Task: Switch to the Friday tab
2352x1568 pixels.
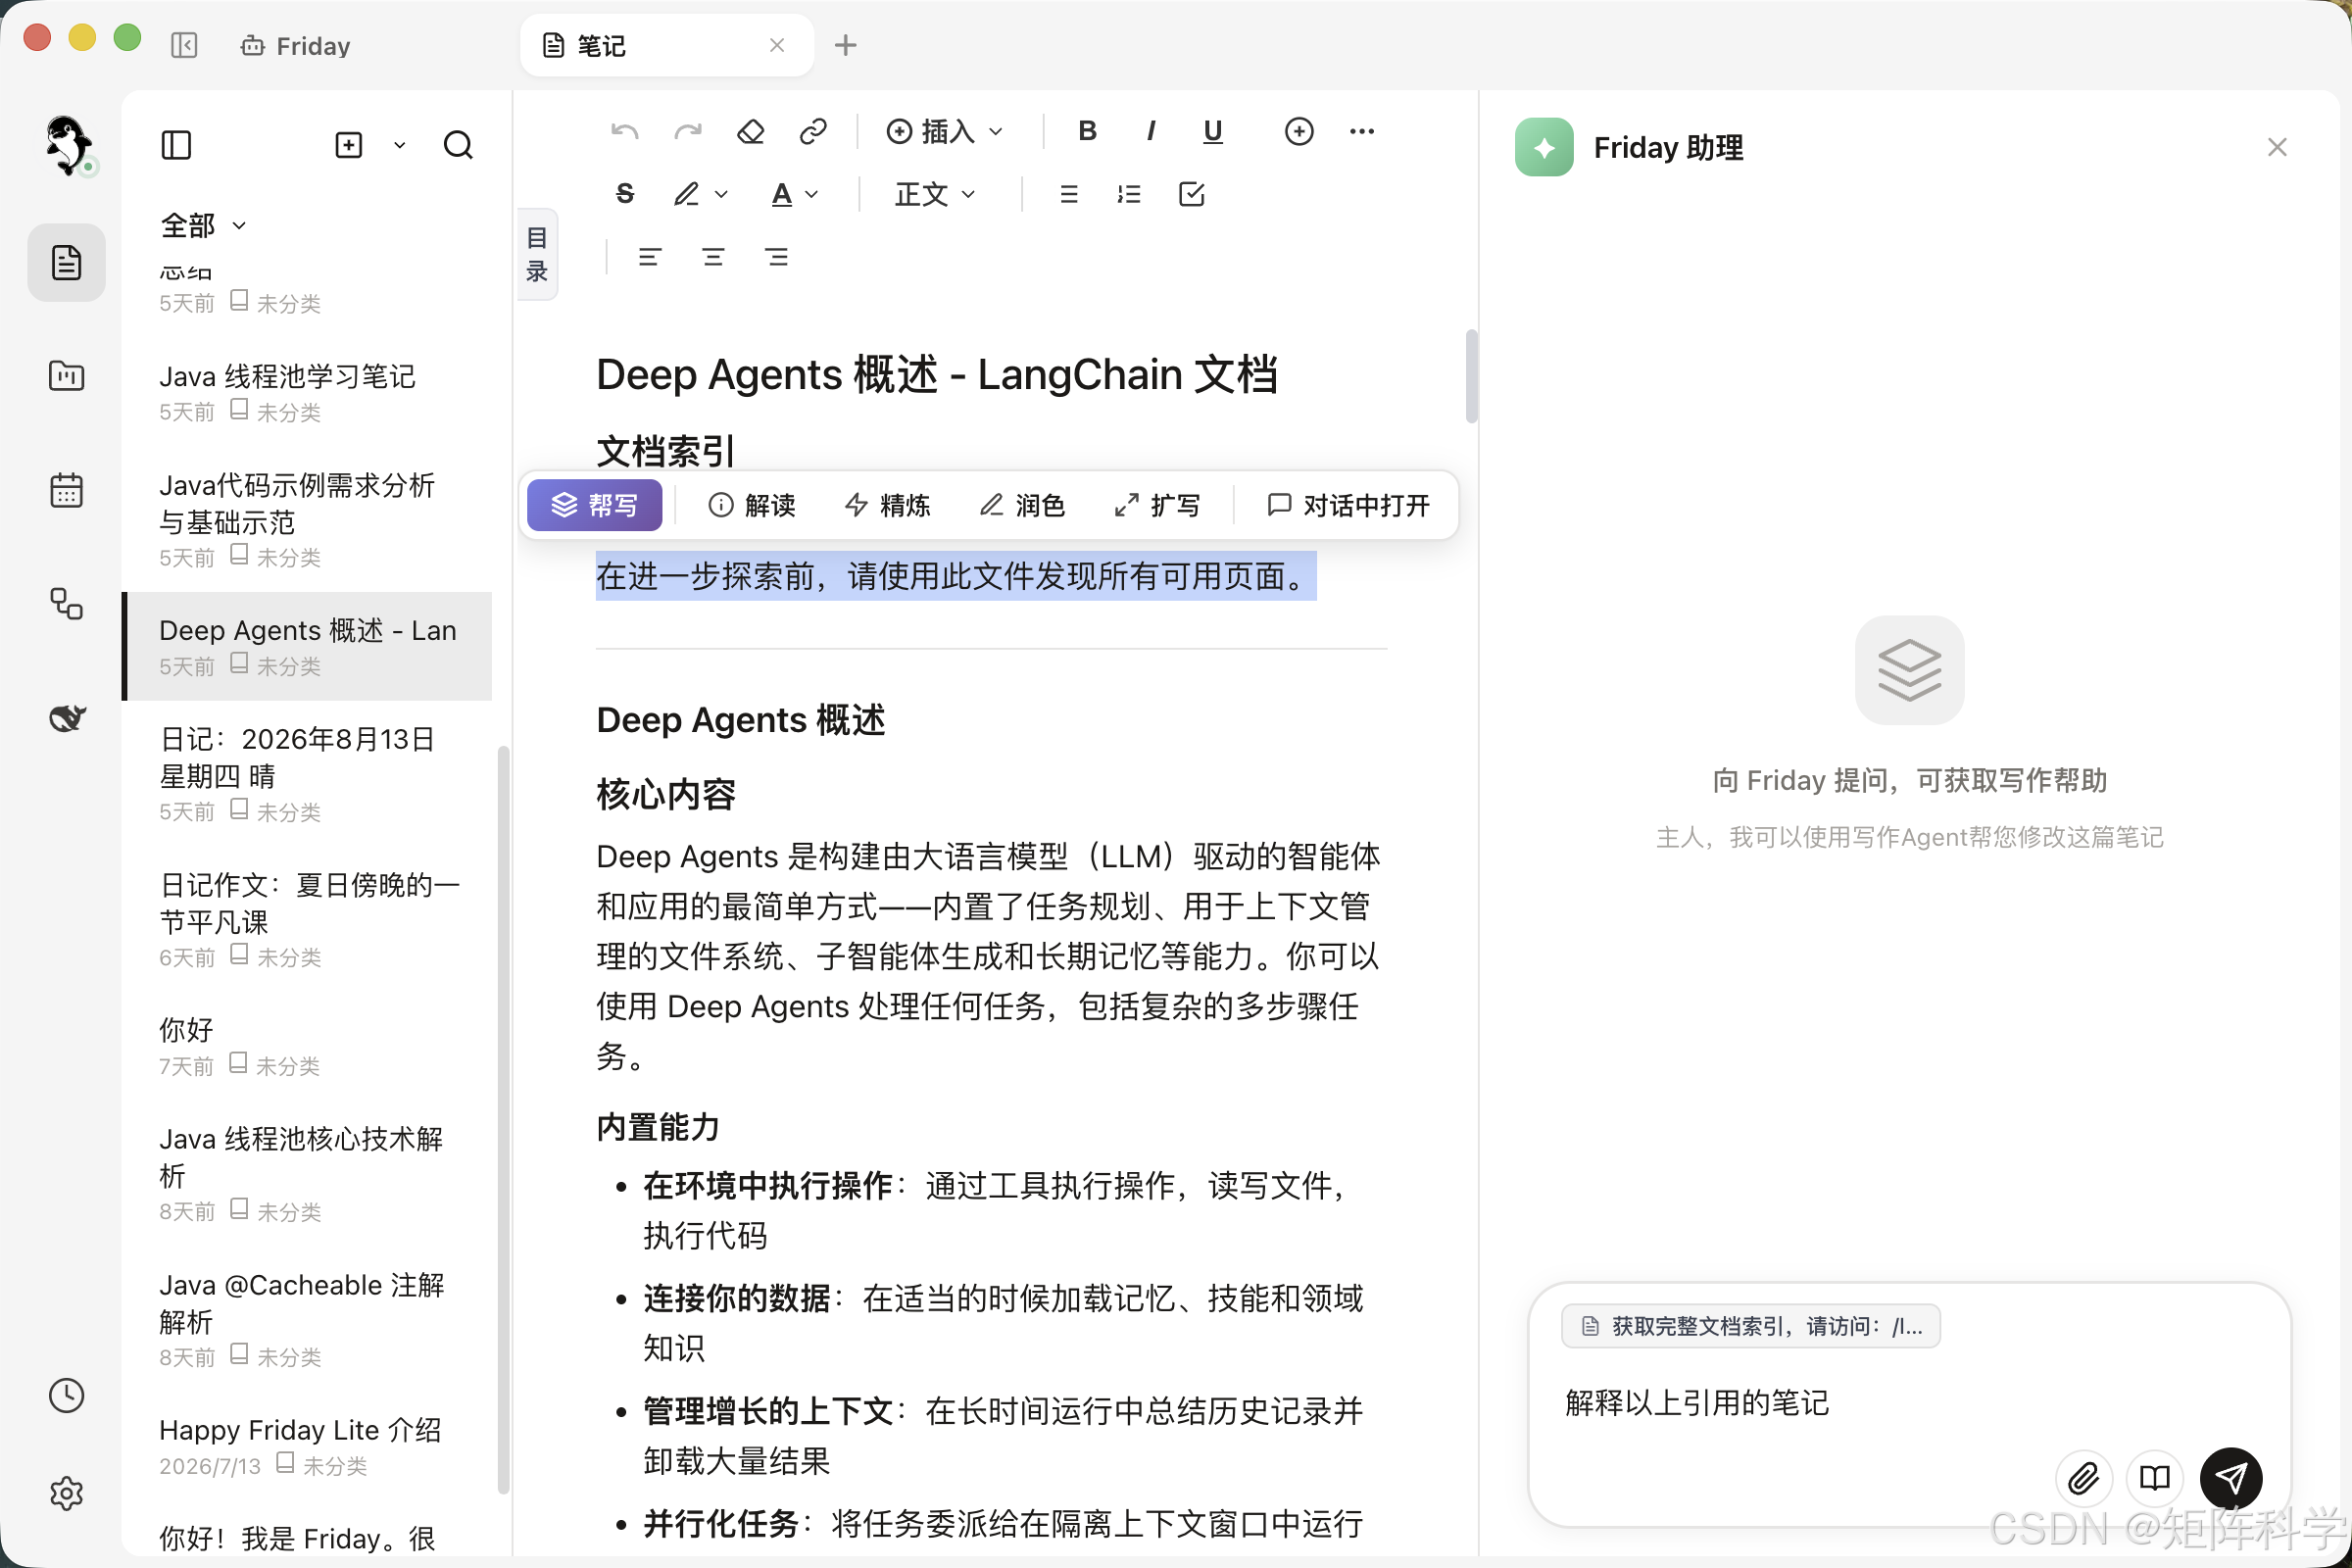Action: click(x=296, y=46)
